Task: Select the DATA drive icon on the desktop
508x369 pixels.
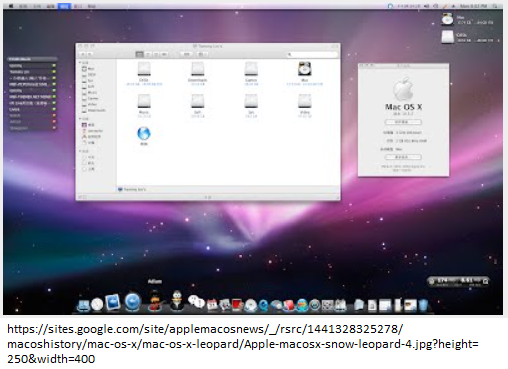Action: 447,37
